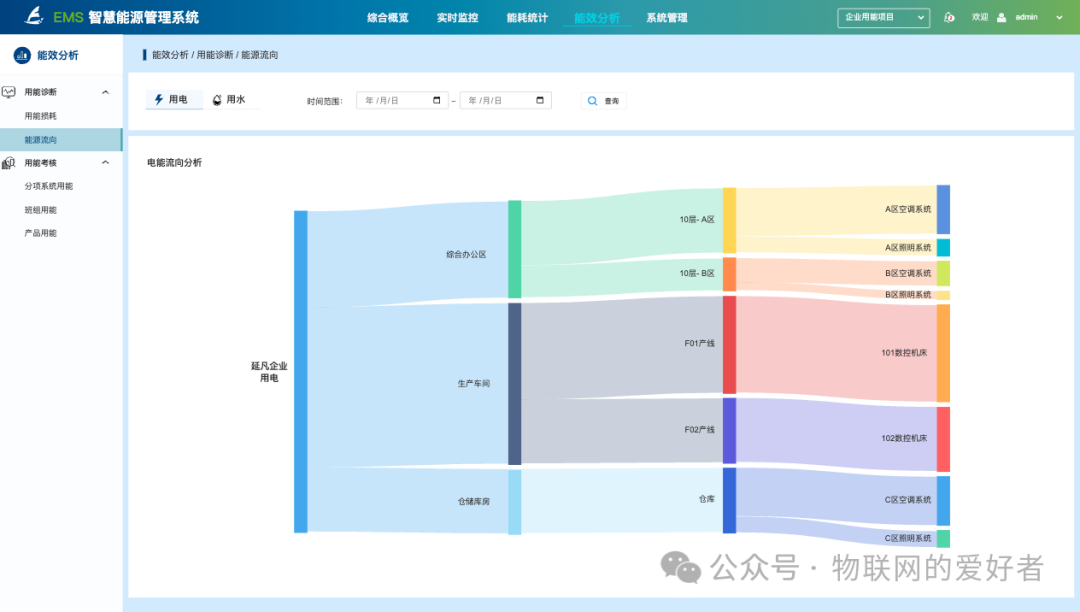Click the 查询 query button
The width and height of the screenshot is (1080, 612).
[603, 100]
